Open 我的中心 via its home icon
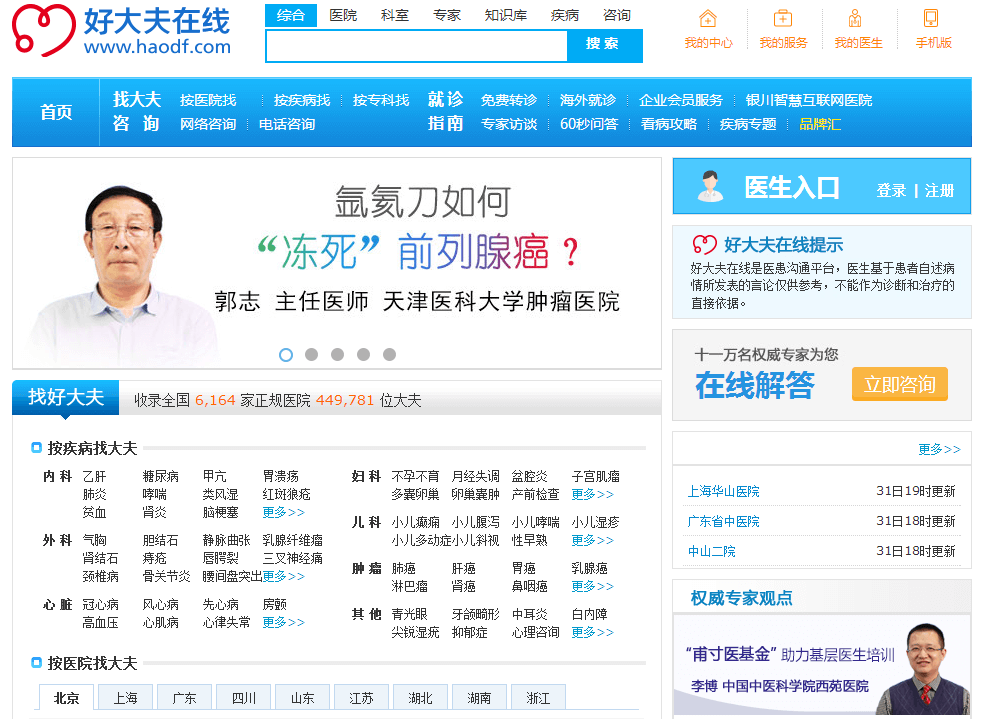The image size is (982, 719). click(708, 20)
